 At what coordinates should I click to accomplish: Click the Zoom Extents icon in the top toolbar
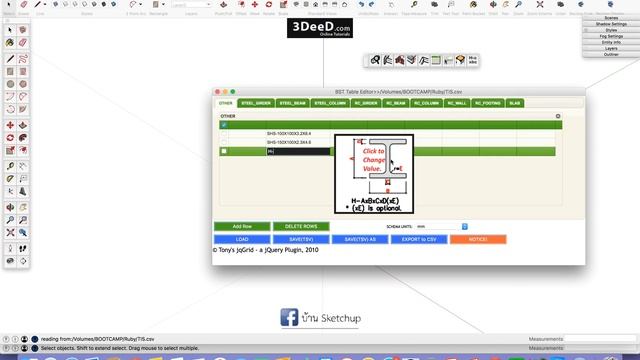(540, 4)
